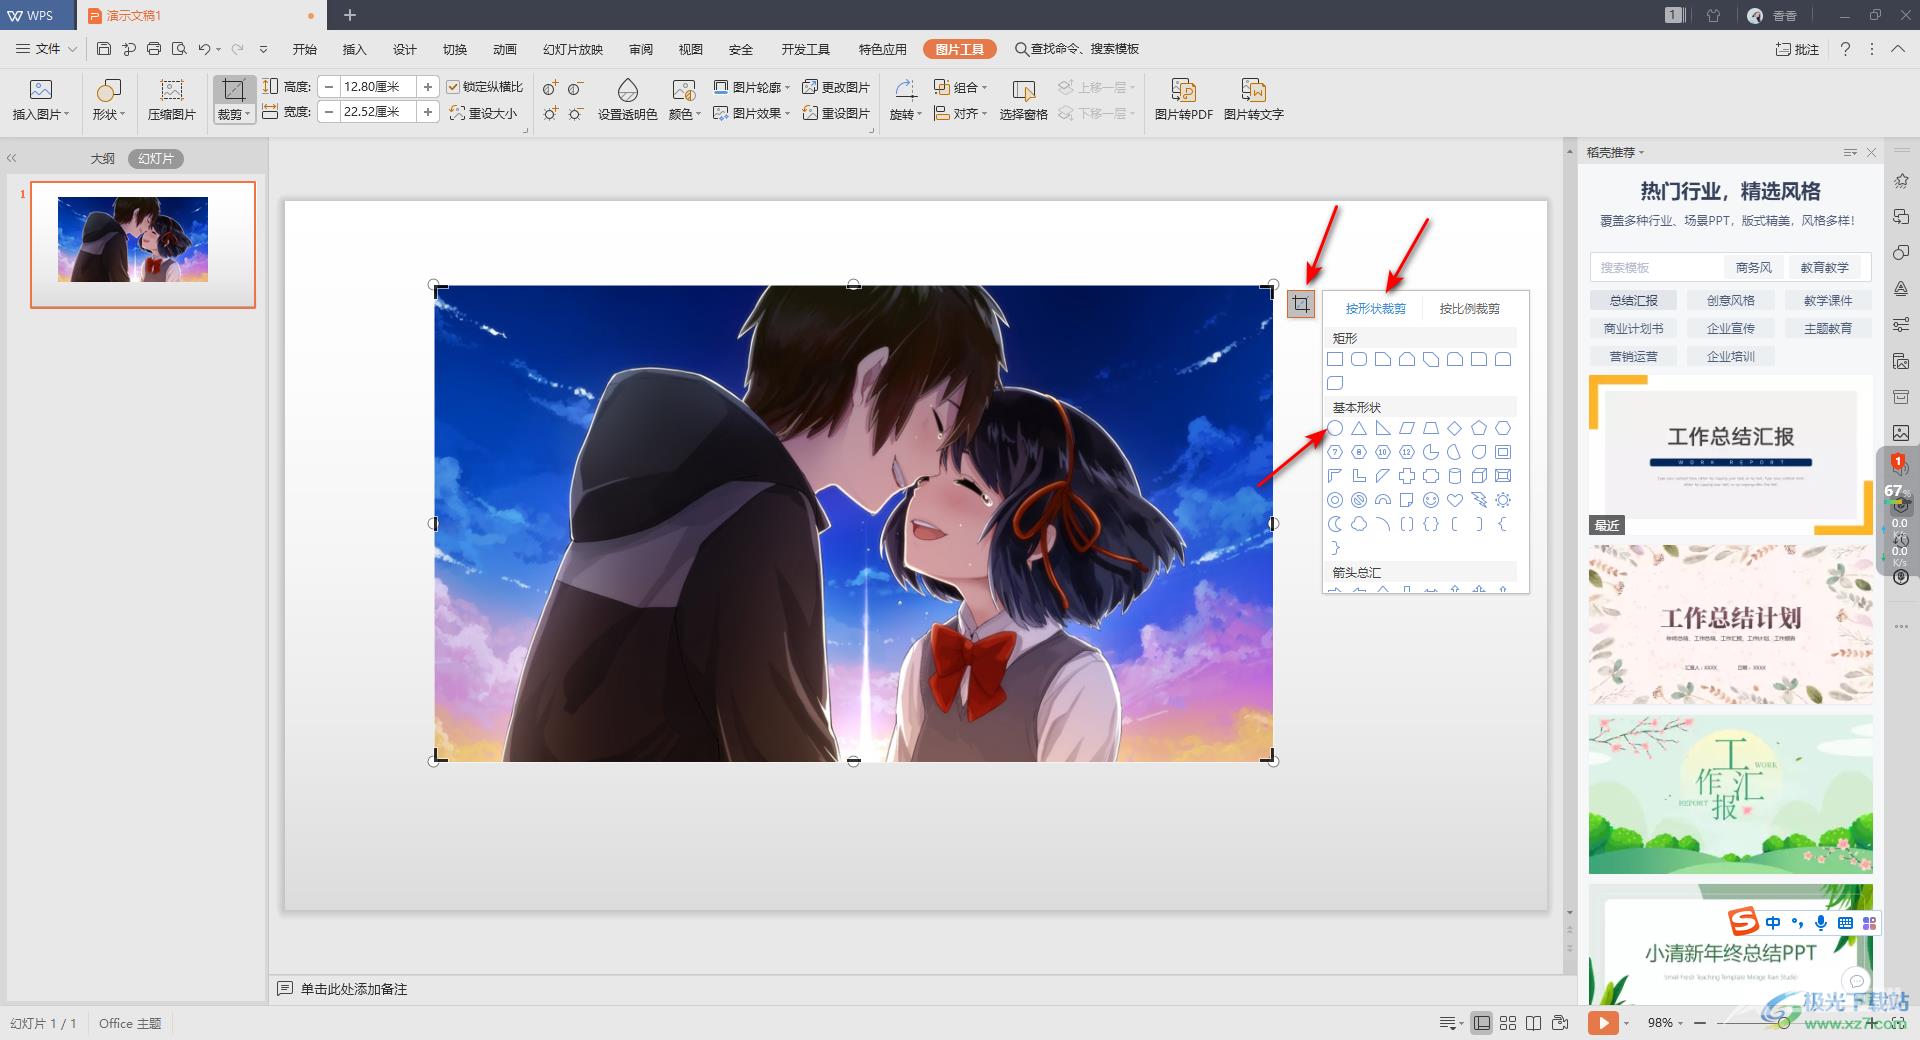Increase picture brightness icon
This screenshot has height=1040, width=1920.
tap(550, 114)
